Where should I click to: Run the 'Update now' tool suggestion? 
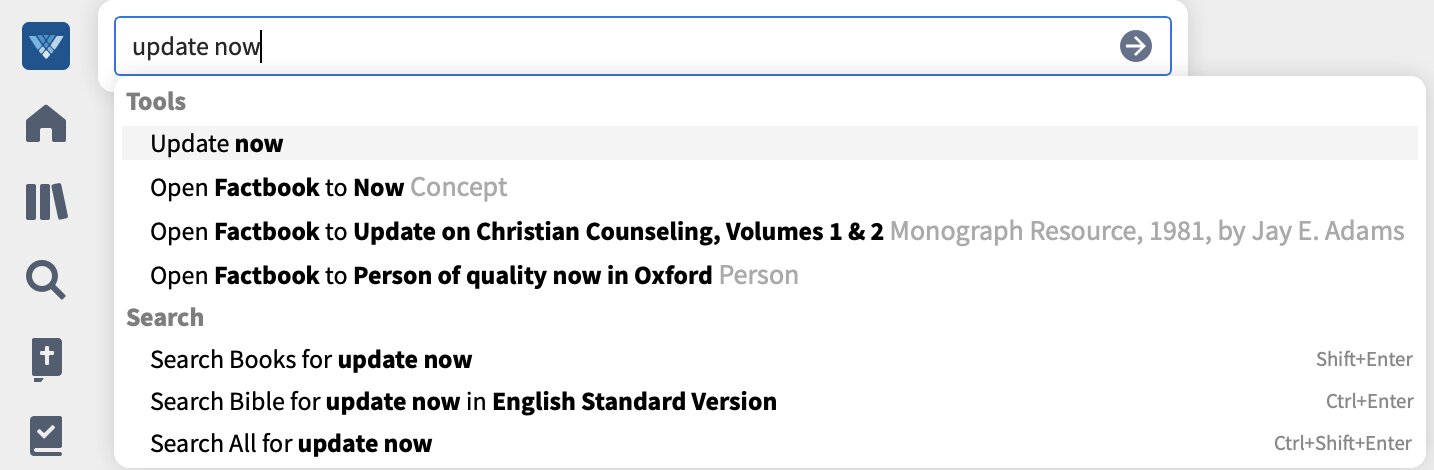[770, 144]
